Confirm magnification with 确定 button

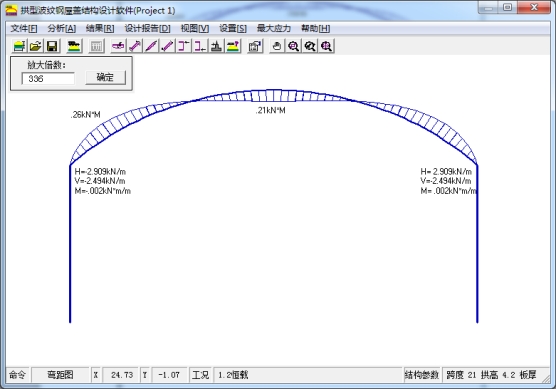[x=105, y=77]
